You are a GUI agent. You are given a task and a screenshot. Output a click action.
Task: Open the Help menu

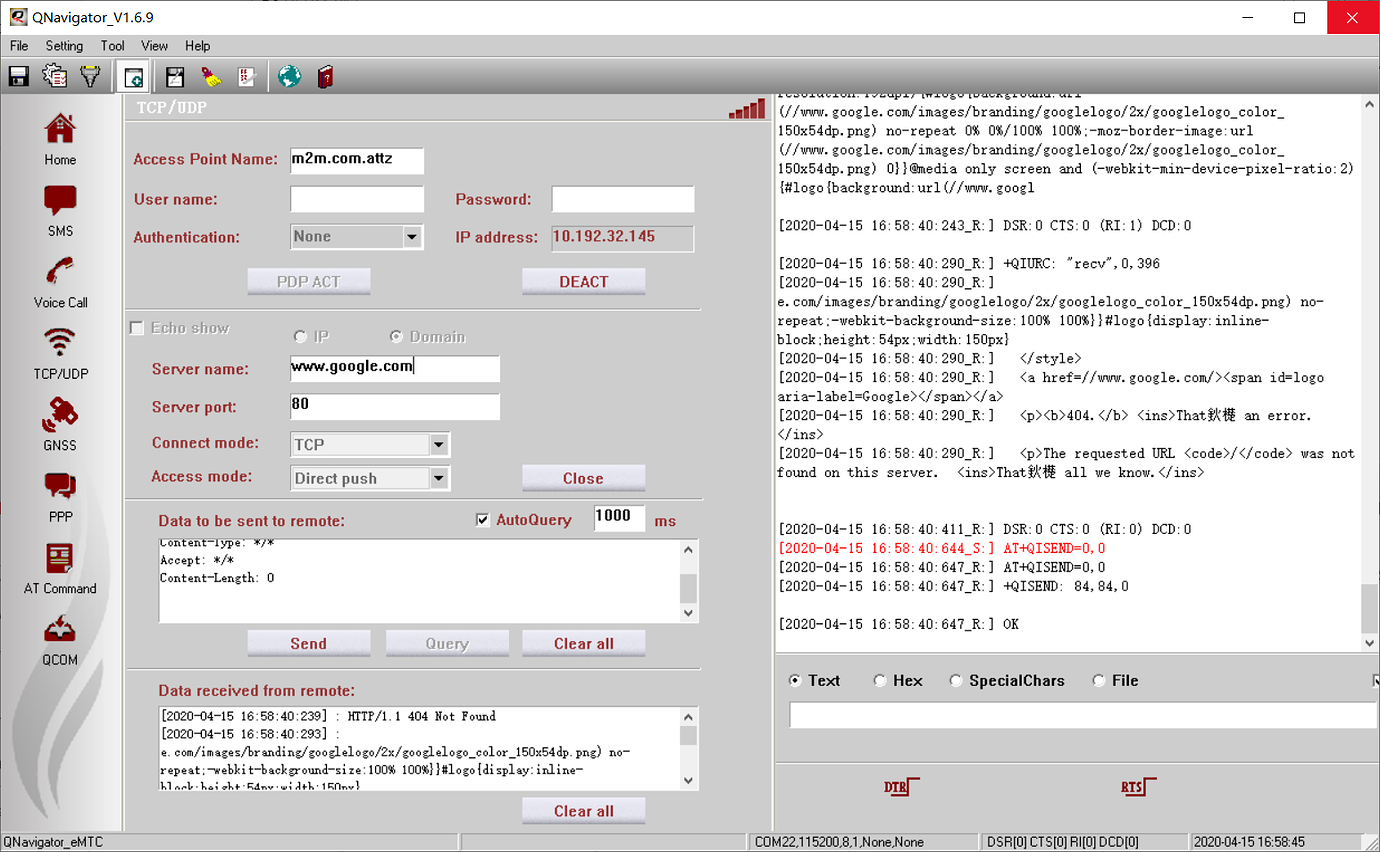pos(197,46)
